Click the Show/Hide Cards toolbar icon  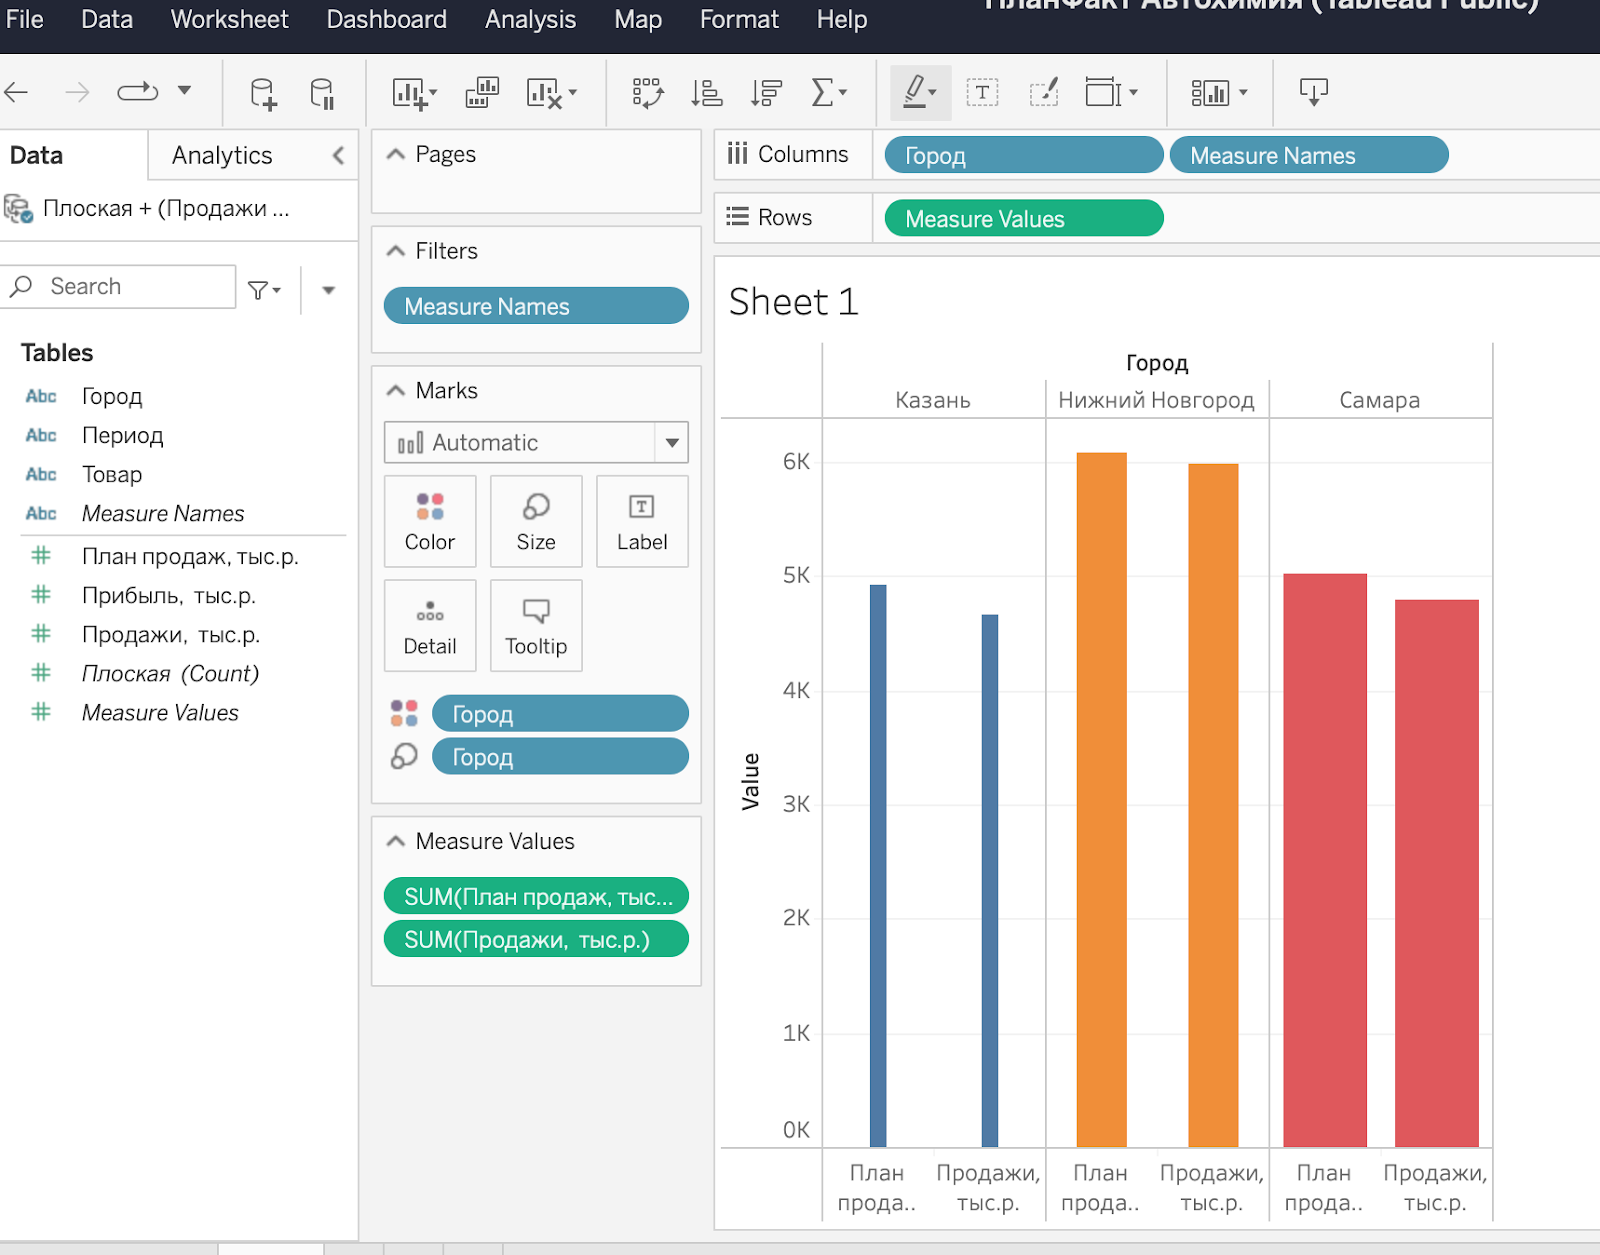[x=1210, y=93]
